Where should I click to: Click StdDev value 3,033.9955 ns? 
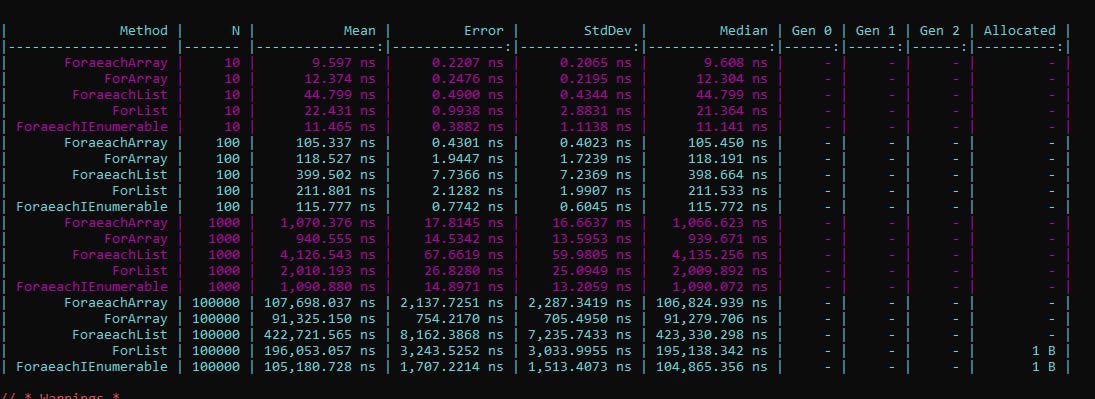click(580, 351)
